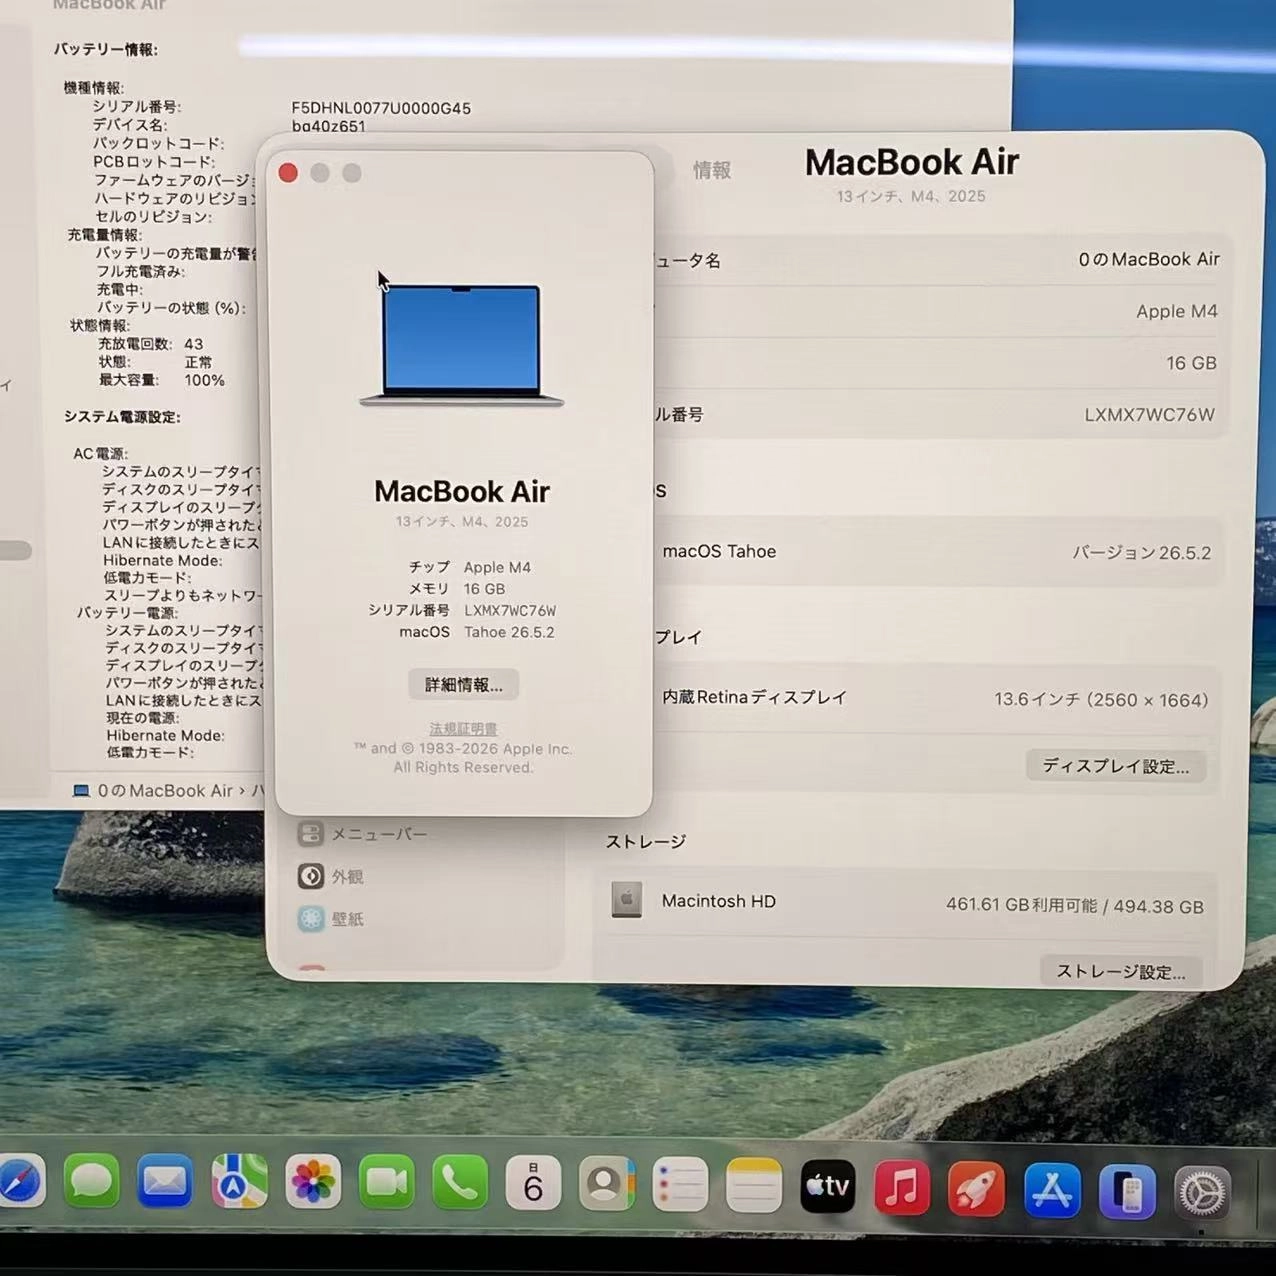Click 461.61 GB利用可能 / 494.38 GB value

[x=1075, y=906]
